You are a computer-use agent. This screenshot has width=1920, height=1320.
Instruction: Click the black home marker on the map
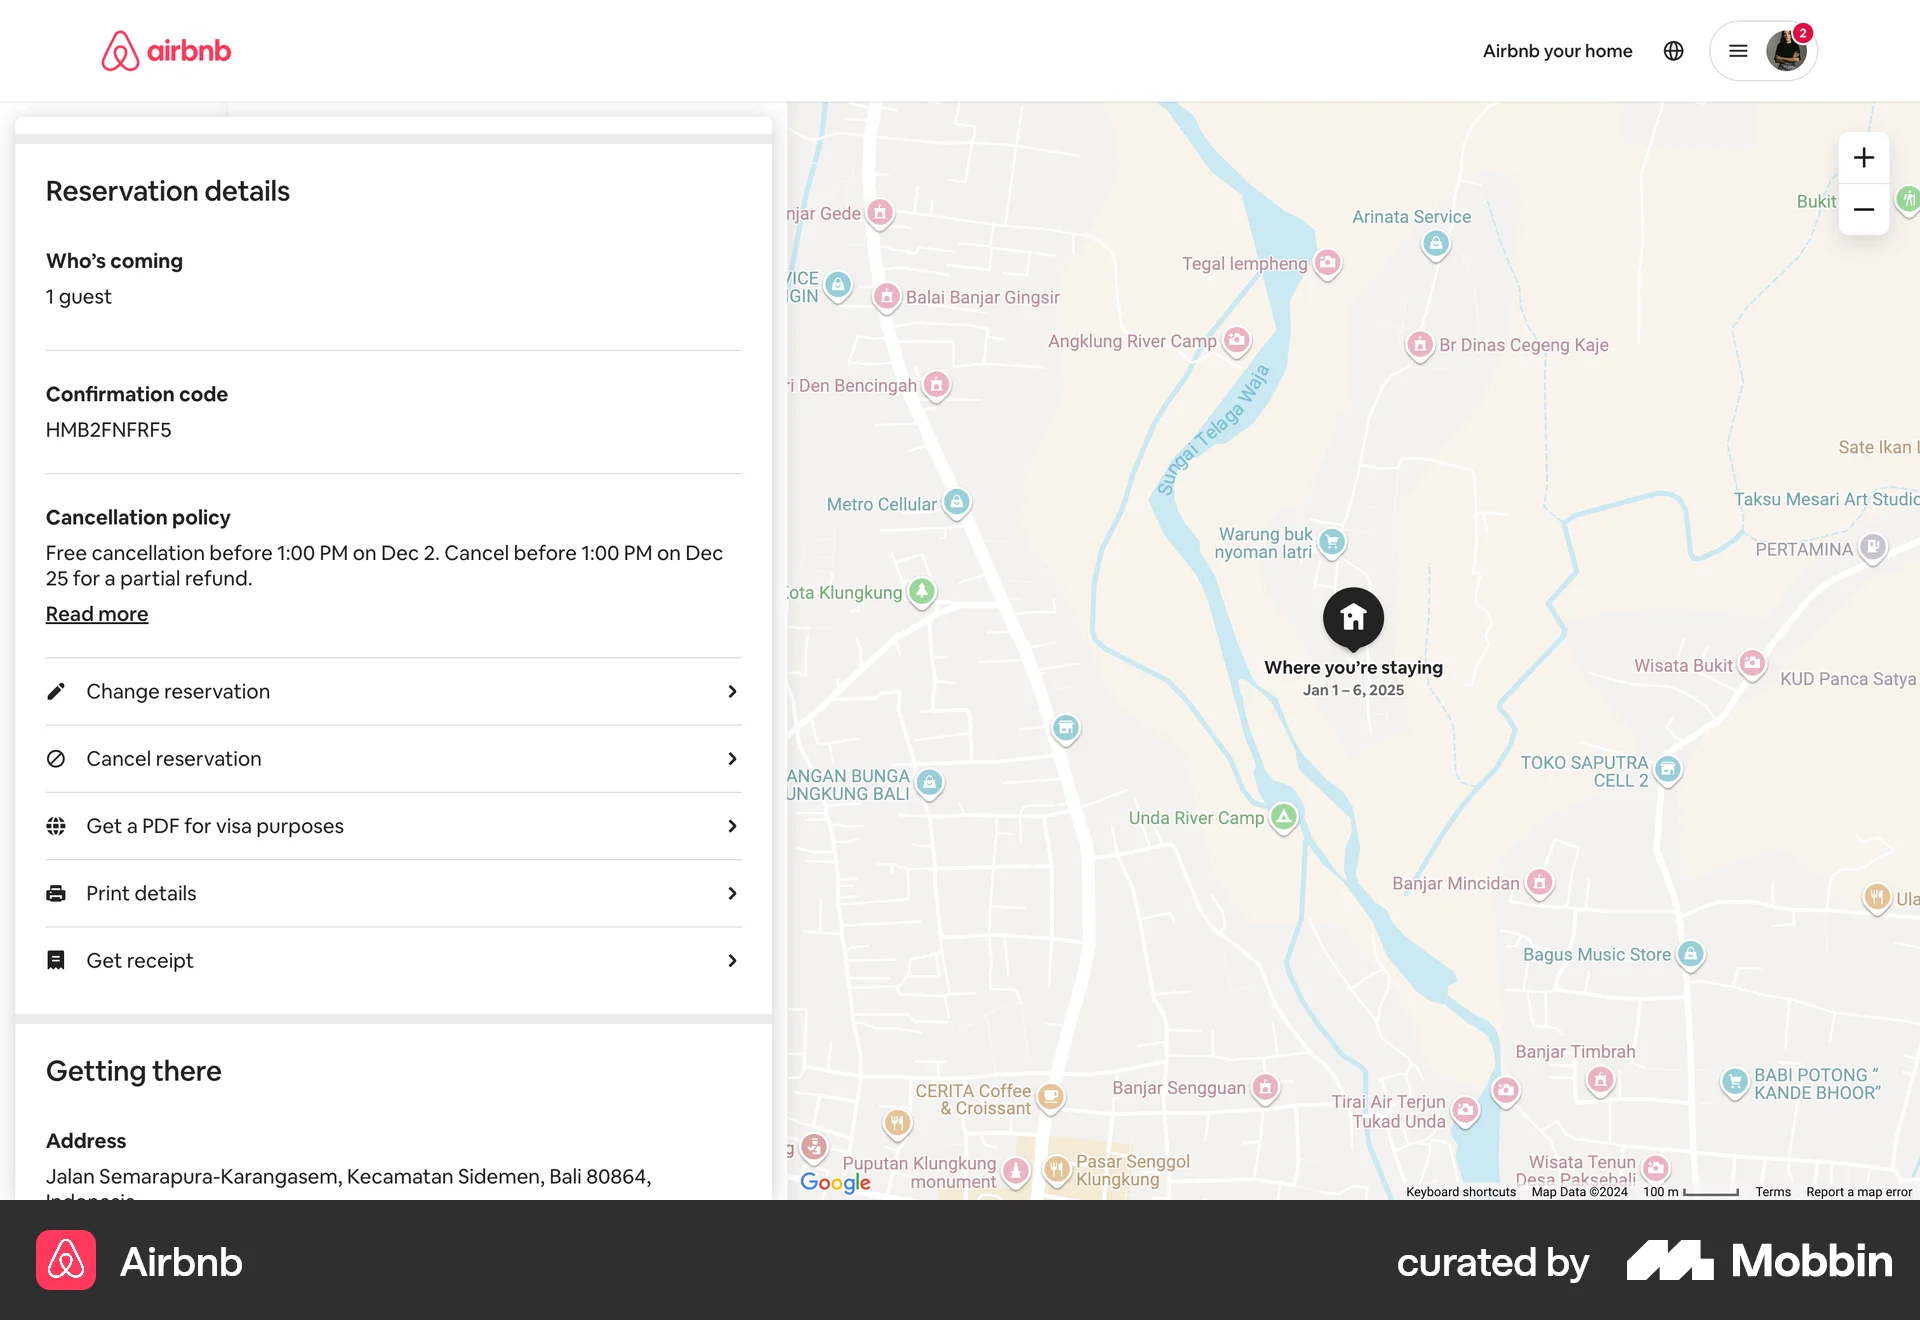tap(1353, 618)
